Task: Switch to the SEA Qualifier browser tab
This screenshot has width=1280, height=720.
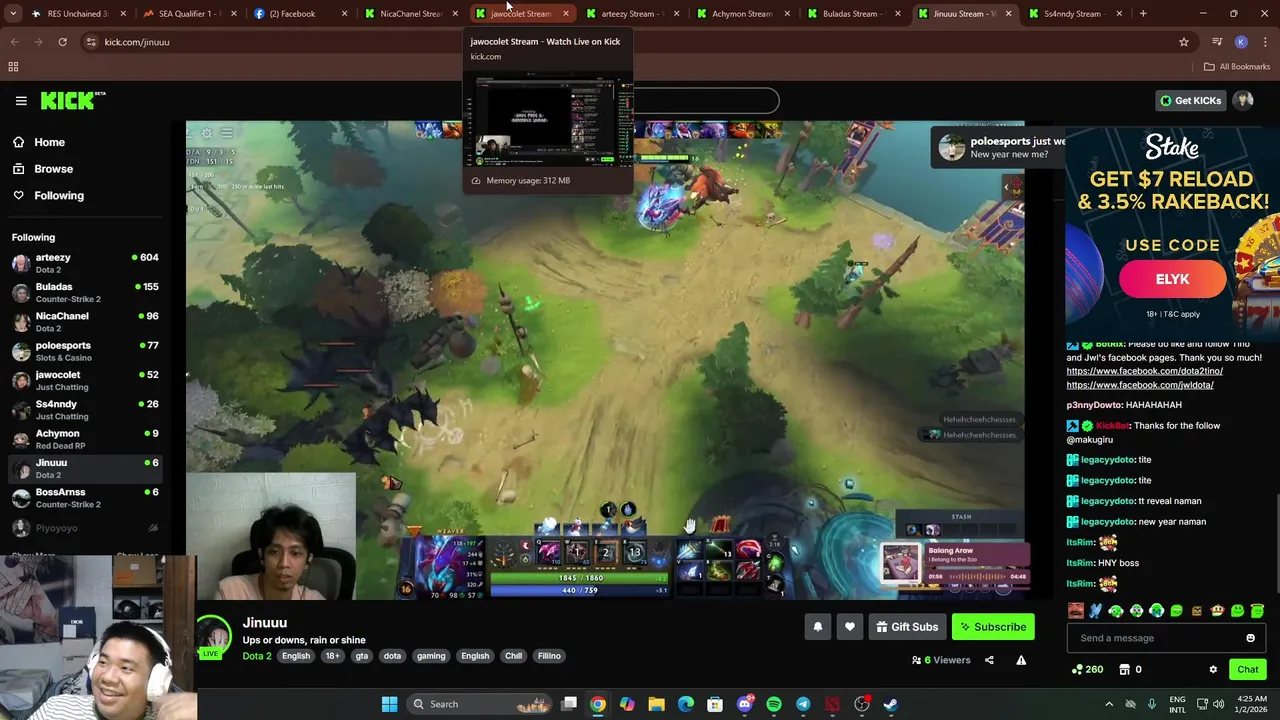Action: pos(187,14)
